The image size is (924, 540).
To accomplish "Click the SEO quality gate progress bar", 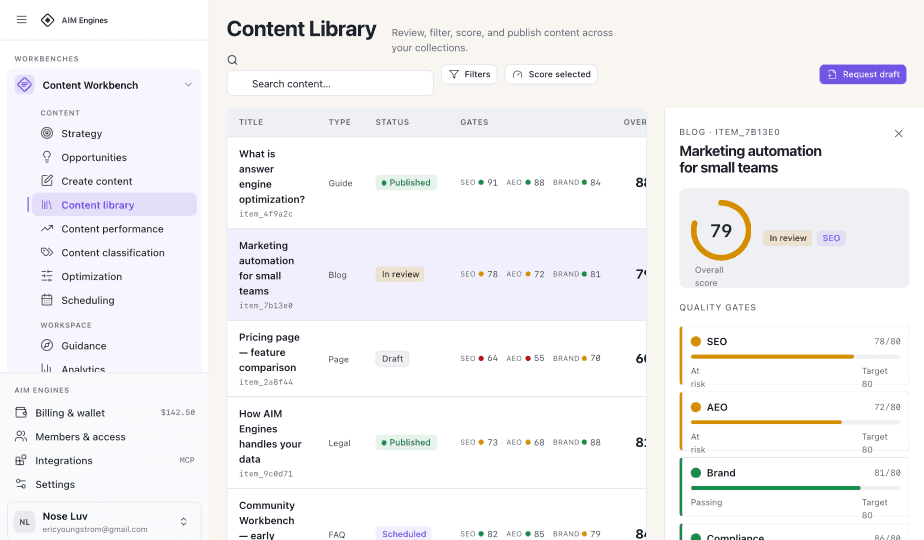I will (x=795, y=357).
